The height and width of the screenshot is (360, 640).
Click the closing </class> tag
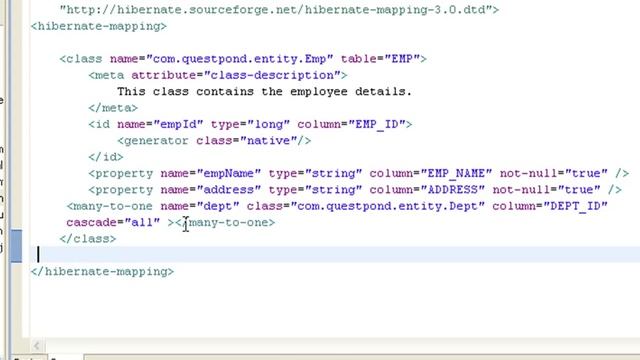click(x=88, y=239)
